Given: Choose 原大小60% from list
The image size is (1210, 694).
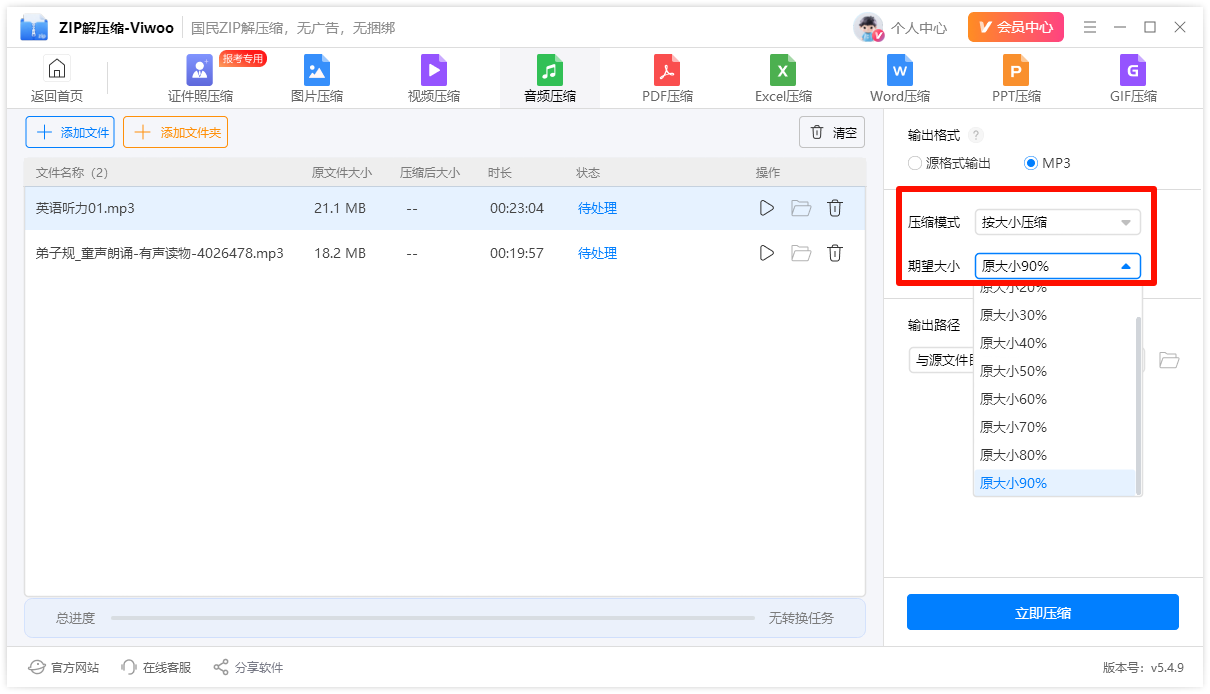Looking at the screenshot, I should 1056,399.
